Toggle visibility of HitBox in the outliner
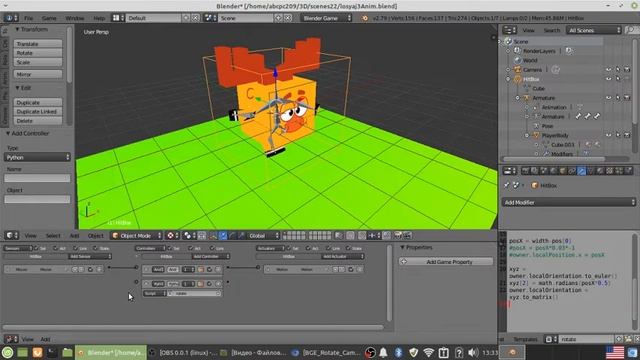 (x=609, y=79)
